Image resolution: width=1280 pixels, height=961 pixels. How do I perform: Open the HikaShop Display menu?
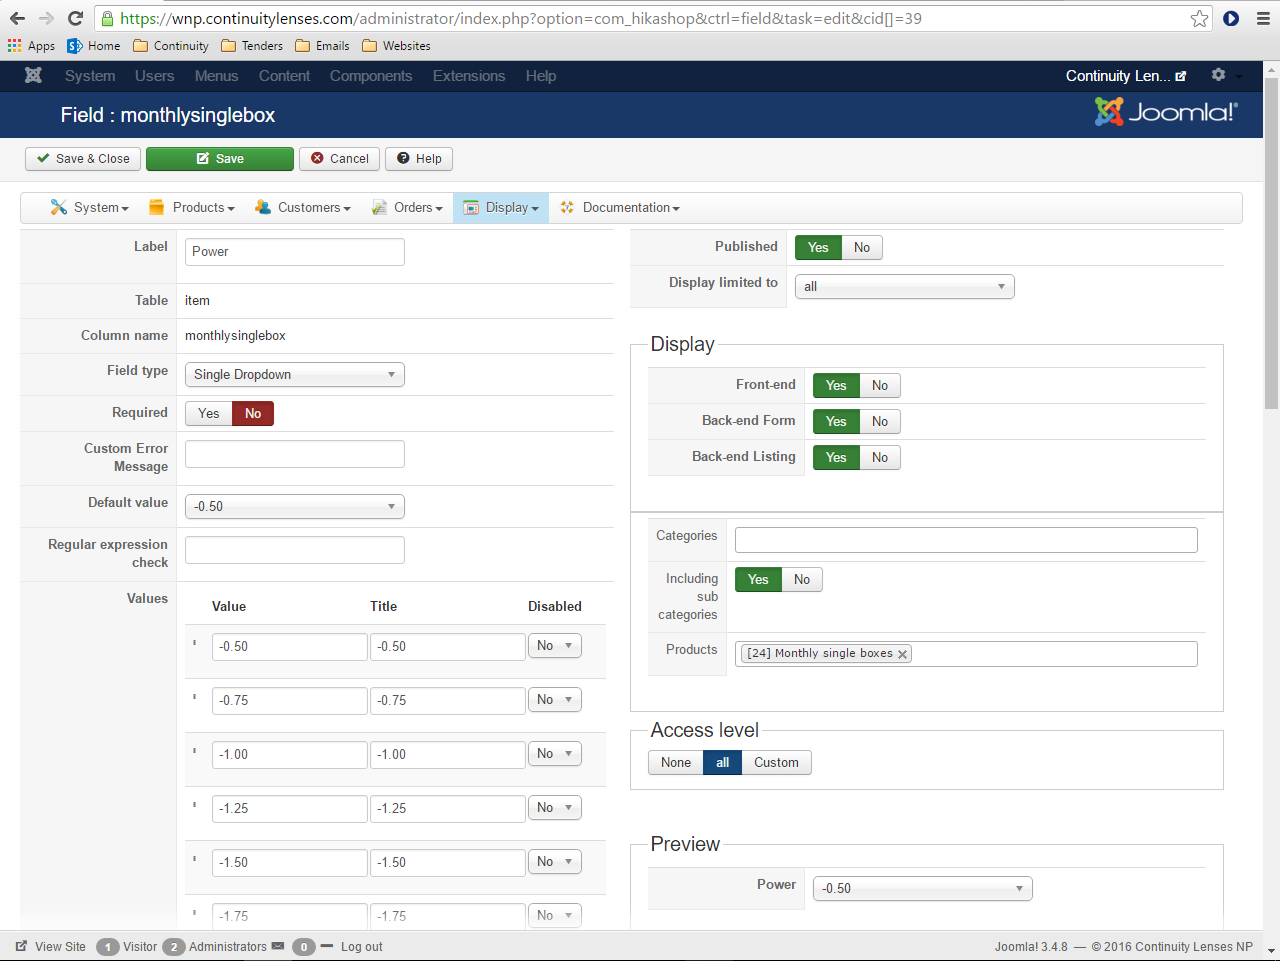[x=501, y=208]
